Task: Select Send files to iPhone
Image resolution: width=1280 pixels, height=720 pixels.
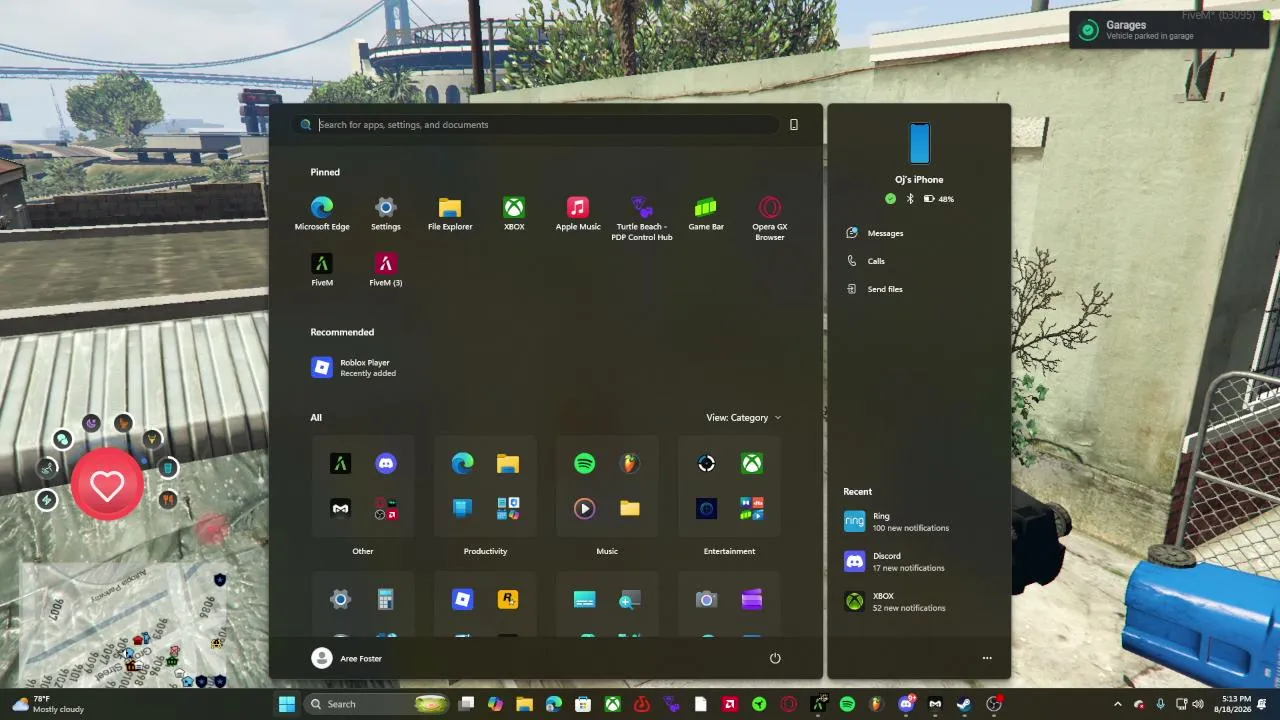Action: pyautogui.click(x=875, y=289)
